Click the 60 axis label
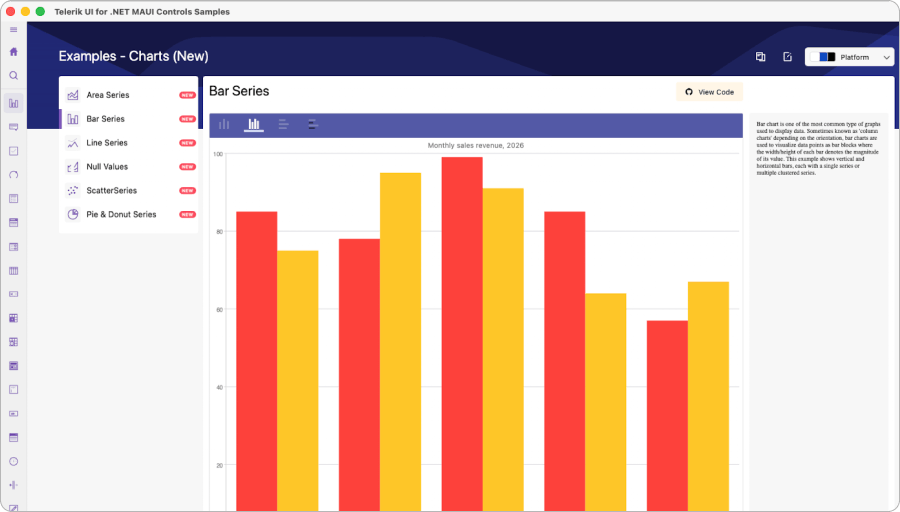This screenshot has width=900, height=512. click(x=219, y=310)
